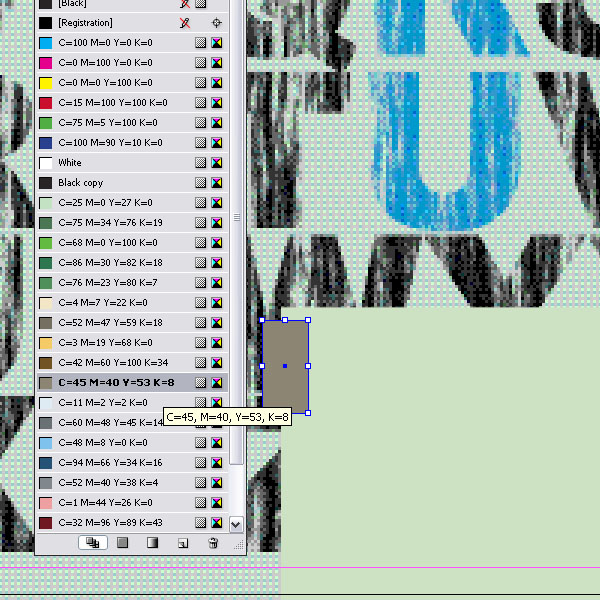The image size is (600, 600).
Task: Select the brown rectangle on the canvas
Action: click(285, 366)
